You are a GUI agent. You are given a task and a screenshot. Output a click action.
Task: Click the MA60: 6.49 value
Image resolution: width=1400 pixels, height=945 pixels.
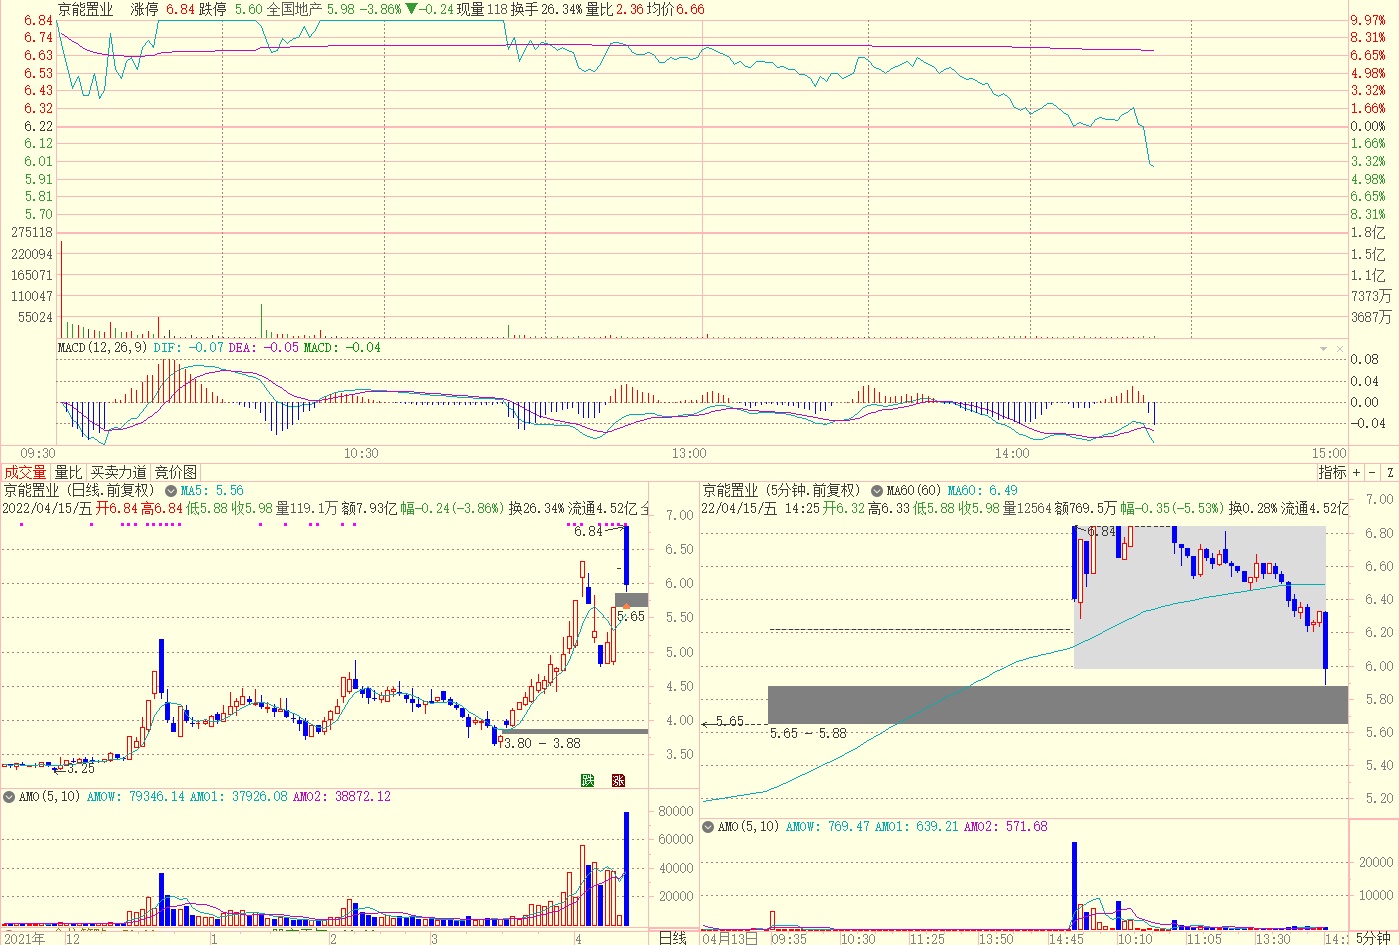pyautogui.click(x=983, y=491)
